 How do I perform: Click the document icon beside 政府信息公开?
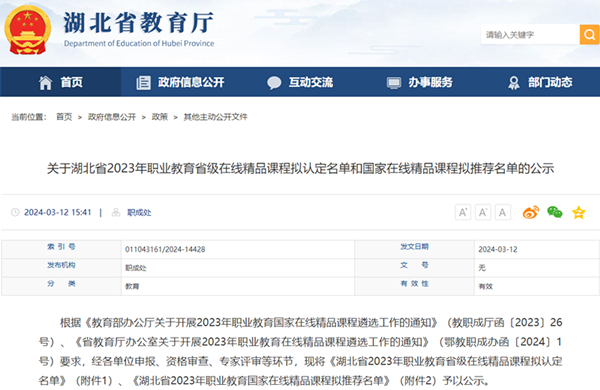[143, 82]
